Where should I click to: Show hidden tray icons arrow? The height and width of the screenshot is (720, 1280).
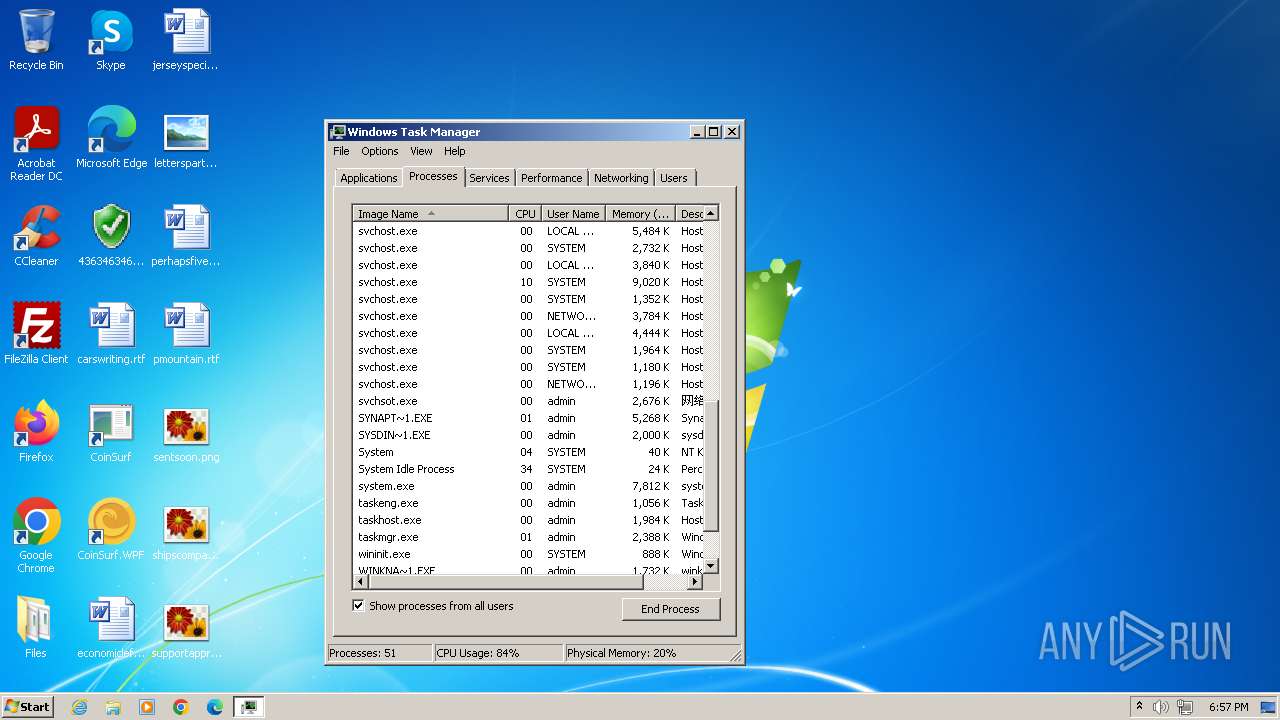[x=1139, y=707]
